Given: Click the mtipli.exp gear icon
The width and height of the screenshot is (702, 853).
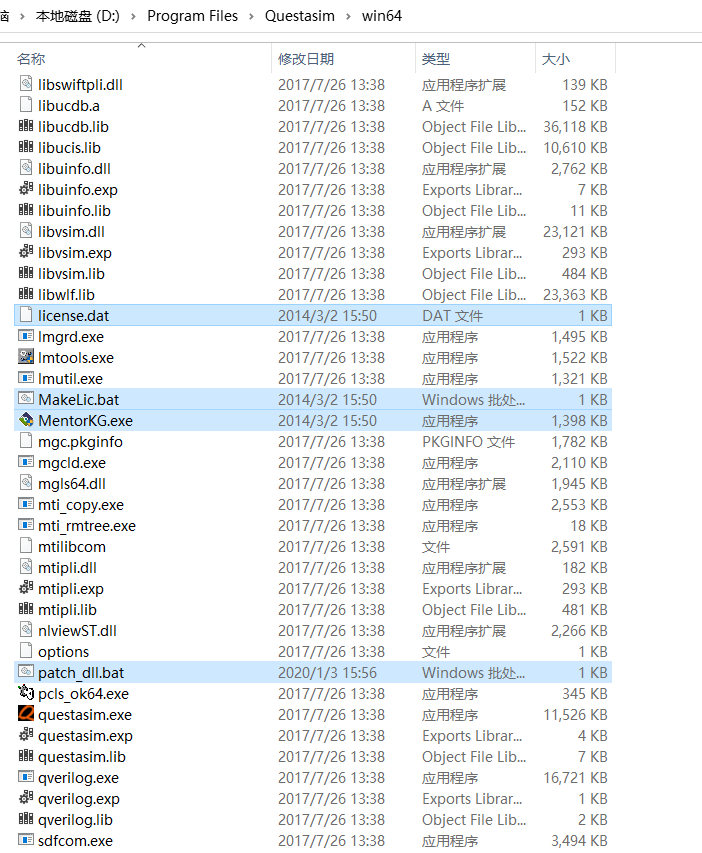Looking at the screenshot, I should tap(26, 588).
